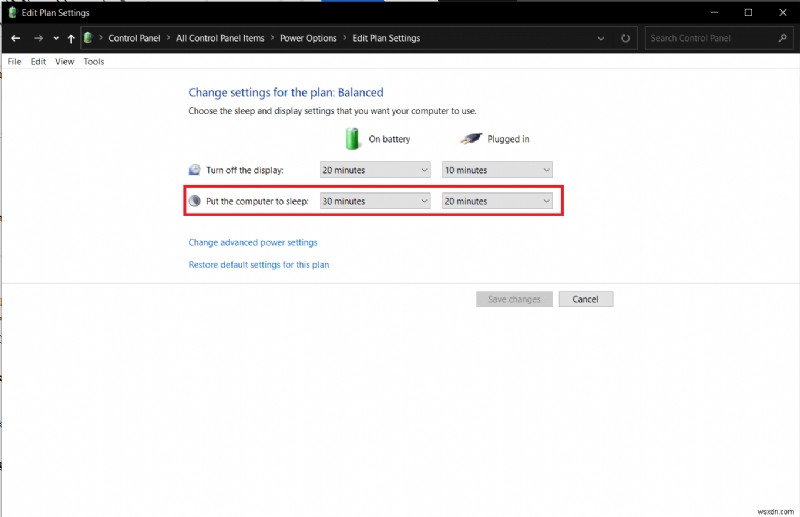The width and height of the screenshot is (800, 517).
Task: Open recent locations dropdown arrow
Action: click(x=56, y=39)
